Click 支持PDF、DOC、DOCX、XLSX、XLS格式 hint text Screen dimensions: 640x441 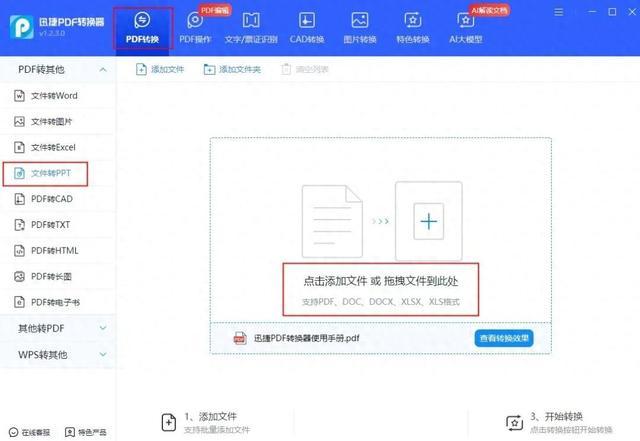pos(380,302)
